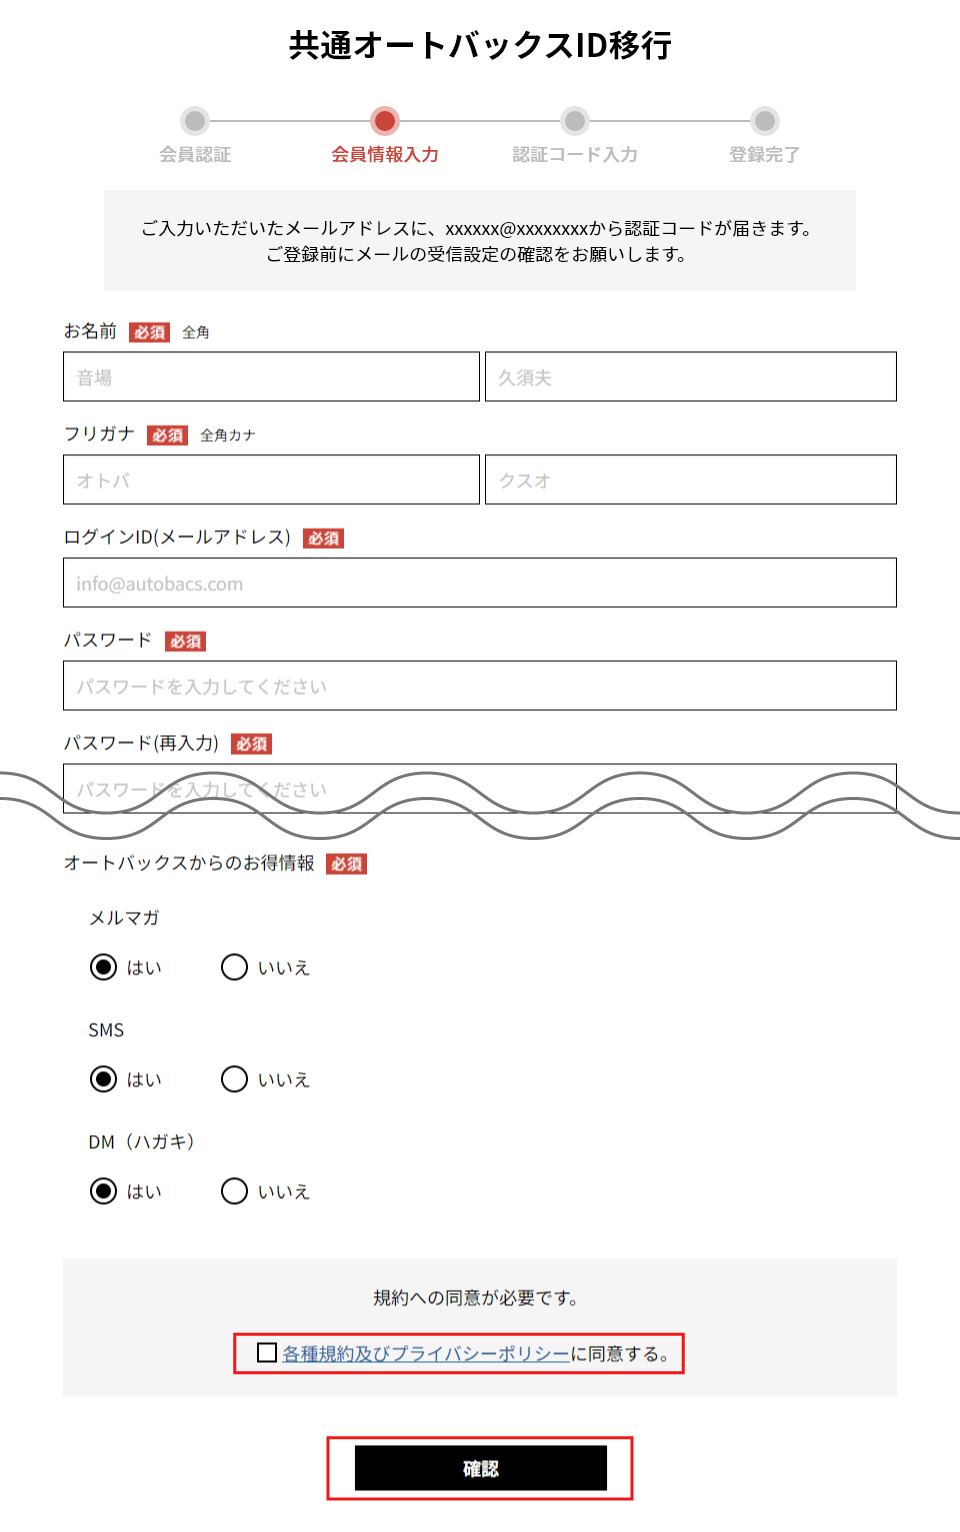Image resolution: width=960 pixels, height=1532 pixels.
Task: Open 各種規約及びプライバシーポリシー link
Action: 425,1354
